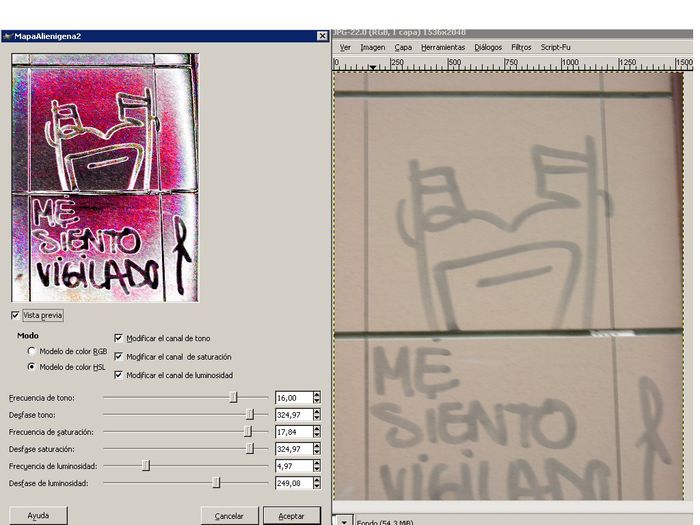Open the Herramientas menu in GIMP

[x=443, y=47]
